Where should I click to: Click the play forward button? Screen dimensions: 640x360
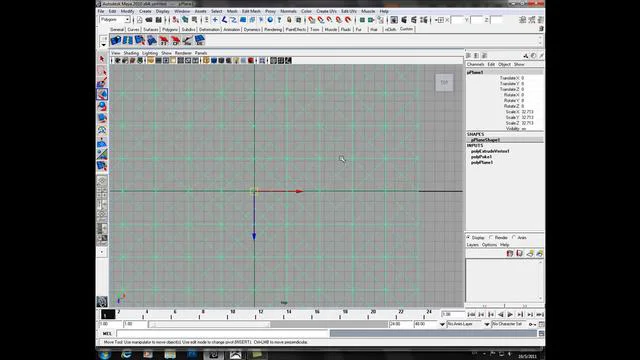(510, 314)
